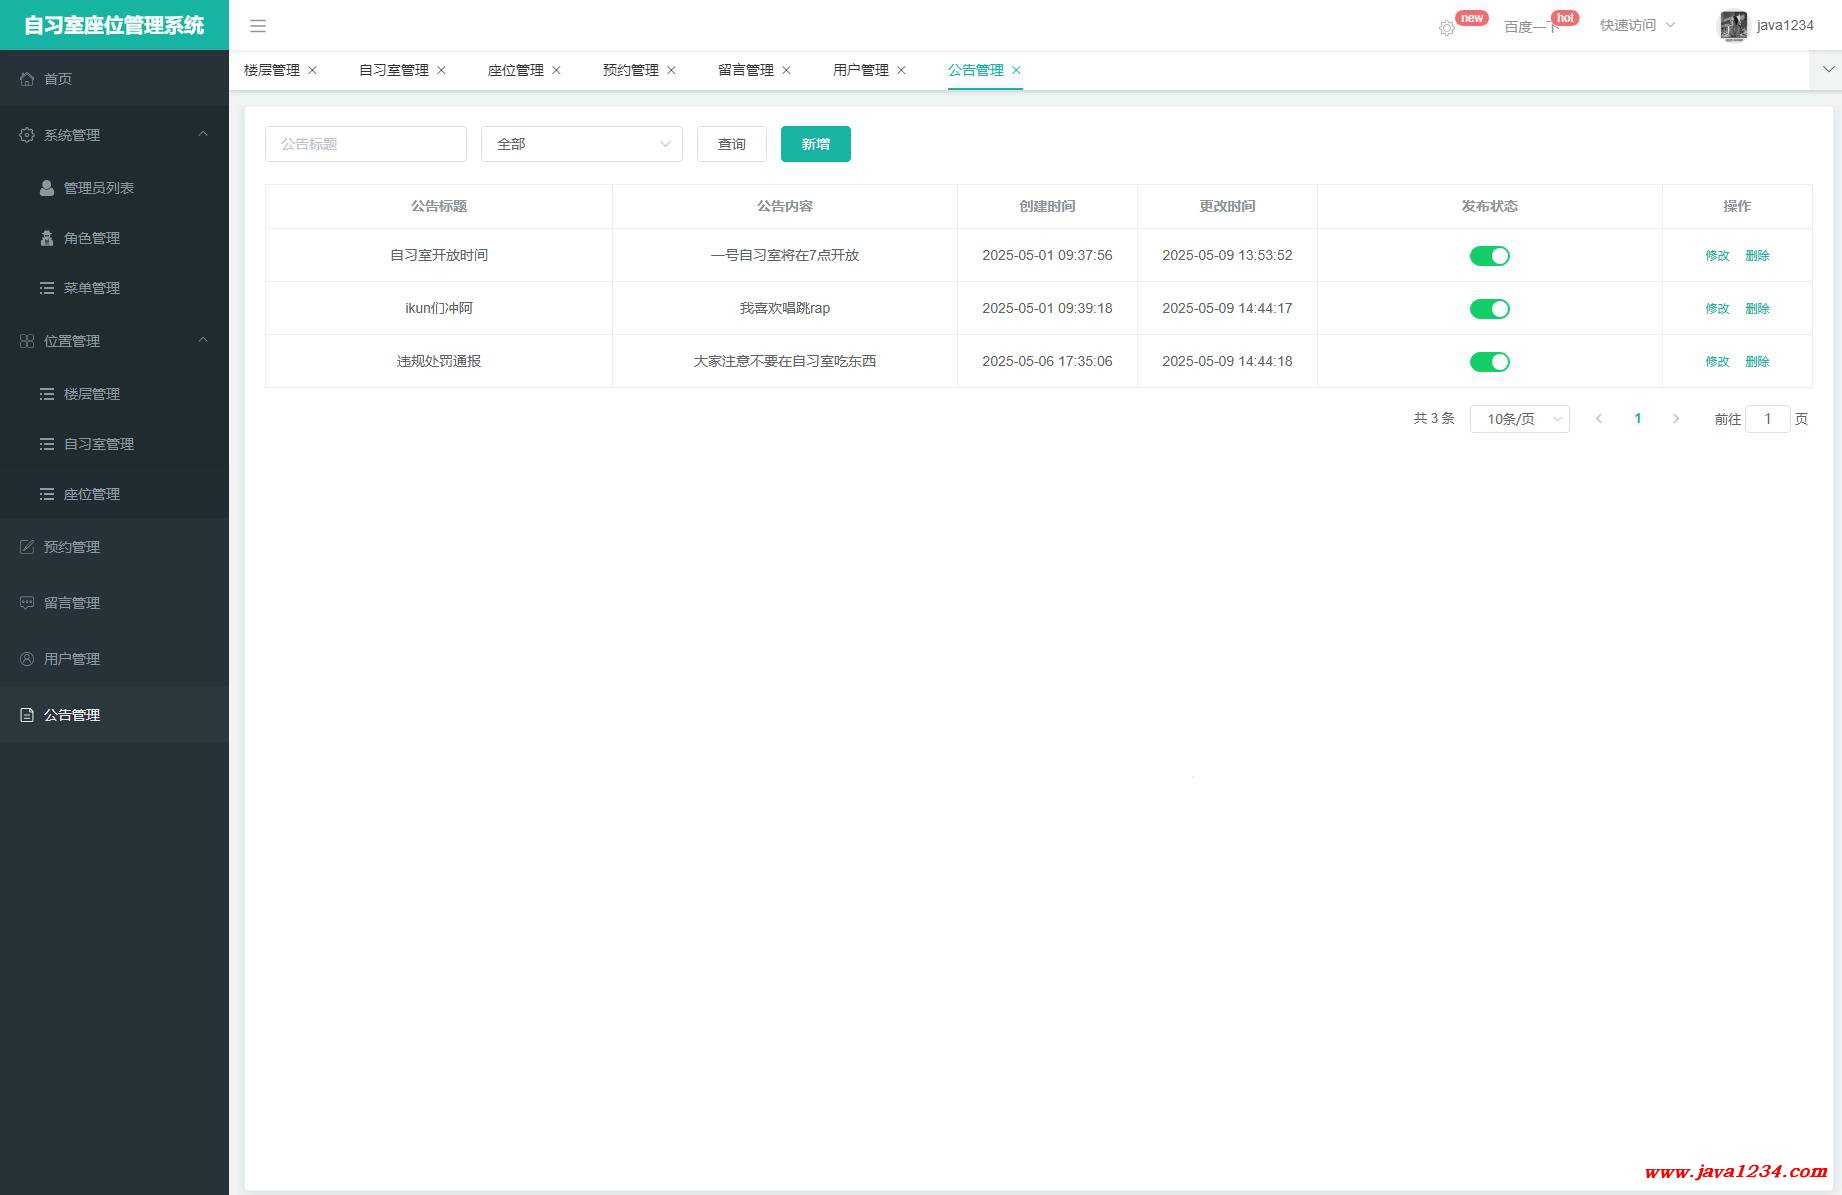1842x1195 pixels.
Task: Switch to the 座位管理 tab
Action: (x=515, y=70)
